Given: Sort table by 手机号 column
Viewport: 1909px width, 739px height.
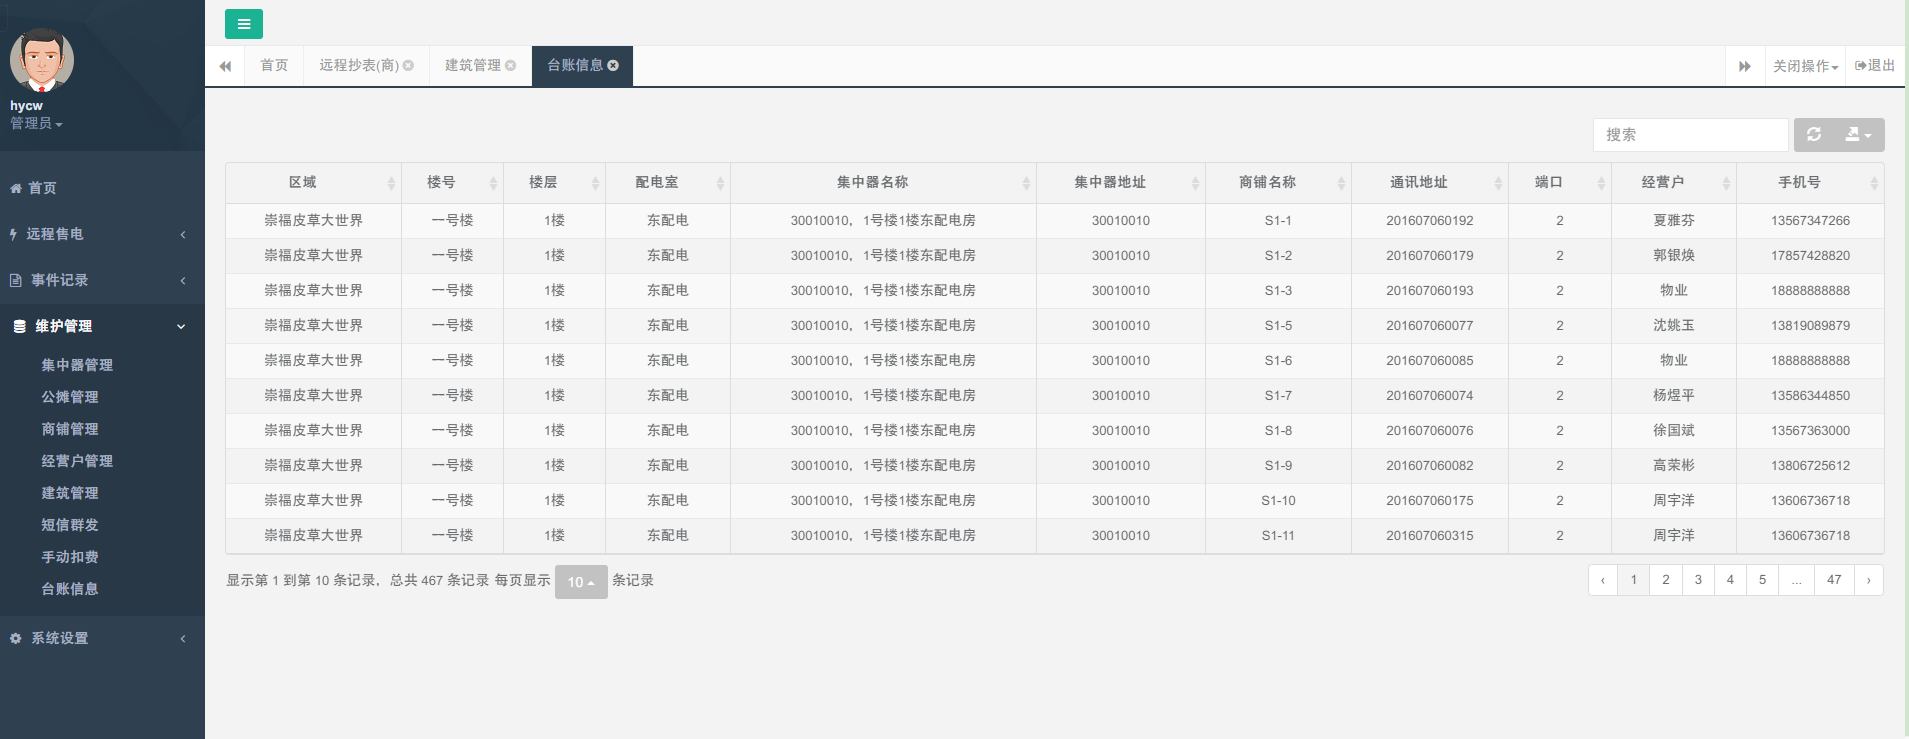Looking at the screenshot, I should (1809, 182).
